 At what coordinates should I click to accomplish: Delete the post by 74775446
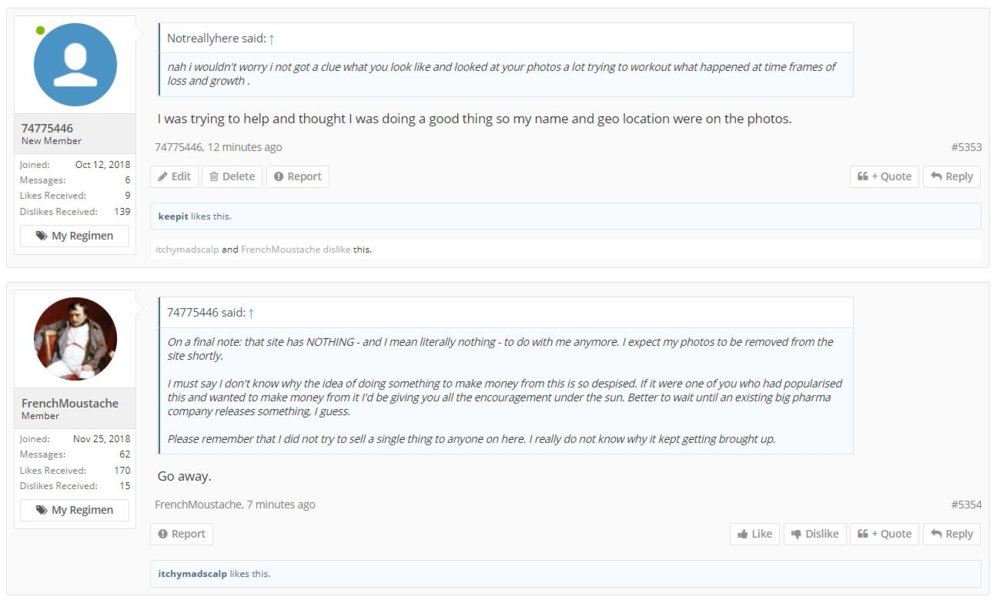tap(232, 177)
